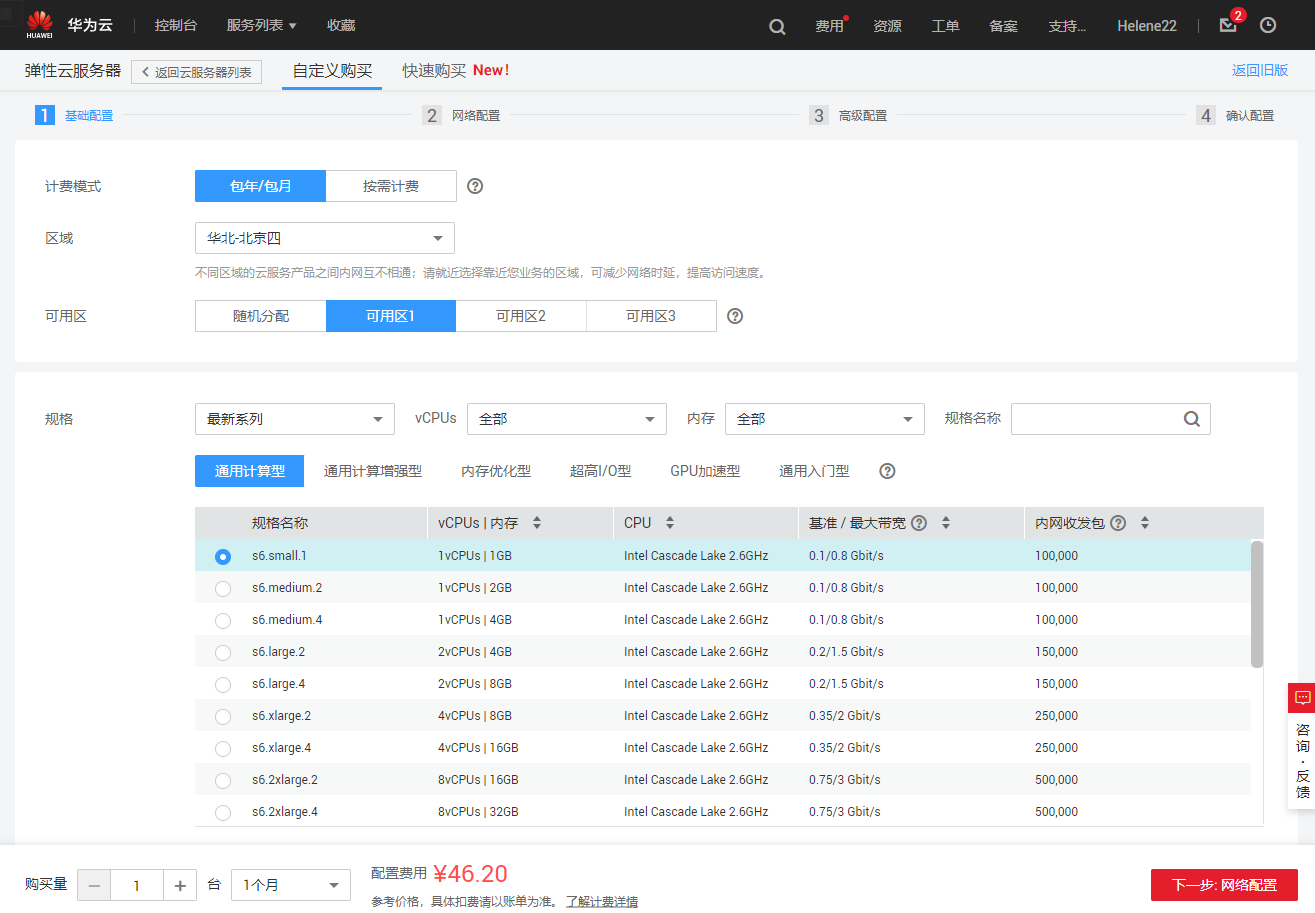Open the 服务列表 dropdown menu

pos(261,25)
